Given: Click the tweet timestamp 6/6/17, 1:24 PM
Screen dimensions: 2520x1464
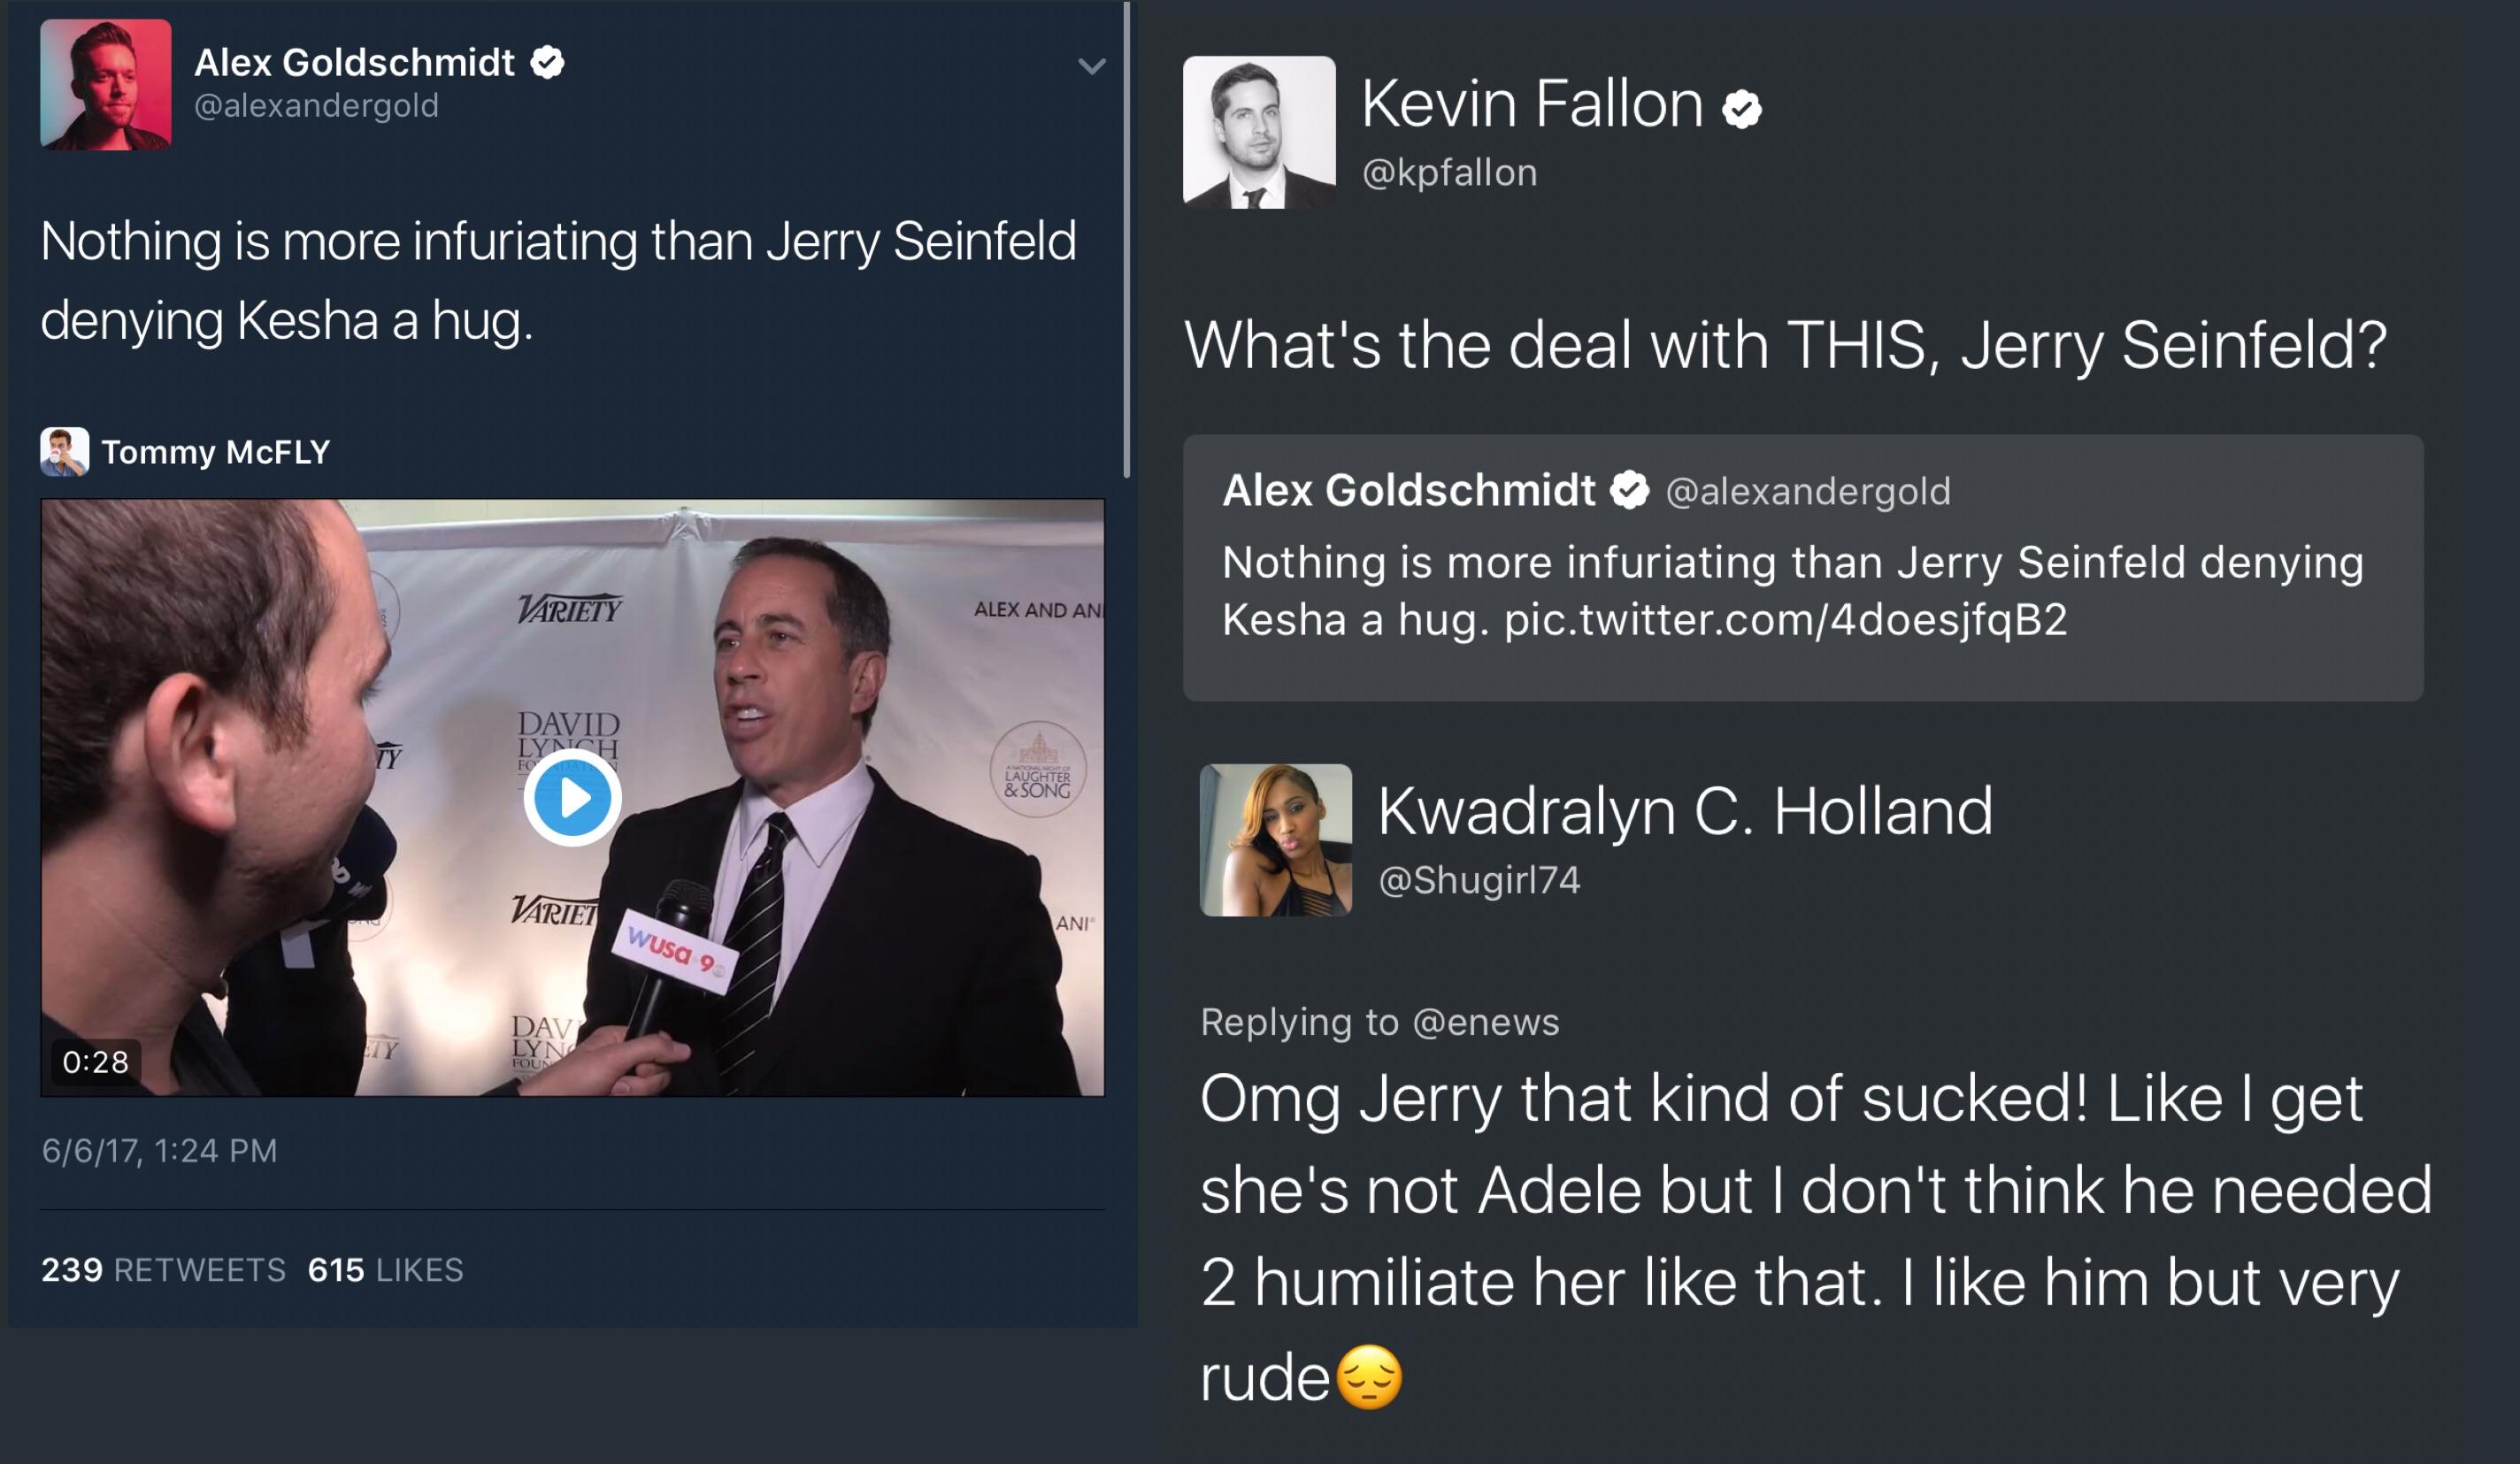Looking at the screenshot, I should (159, 1151).
